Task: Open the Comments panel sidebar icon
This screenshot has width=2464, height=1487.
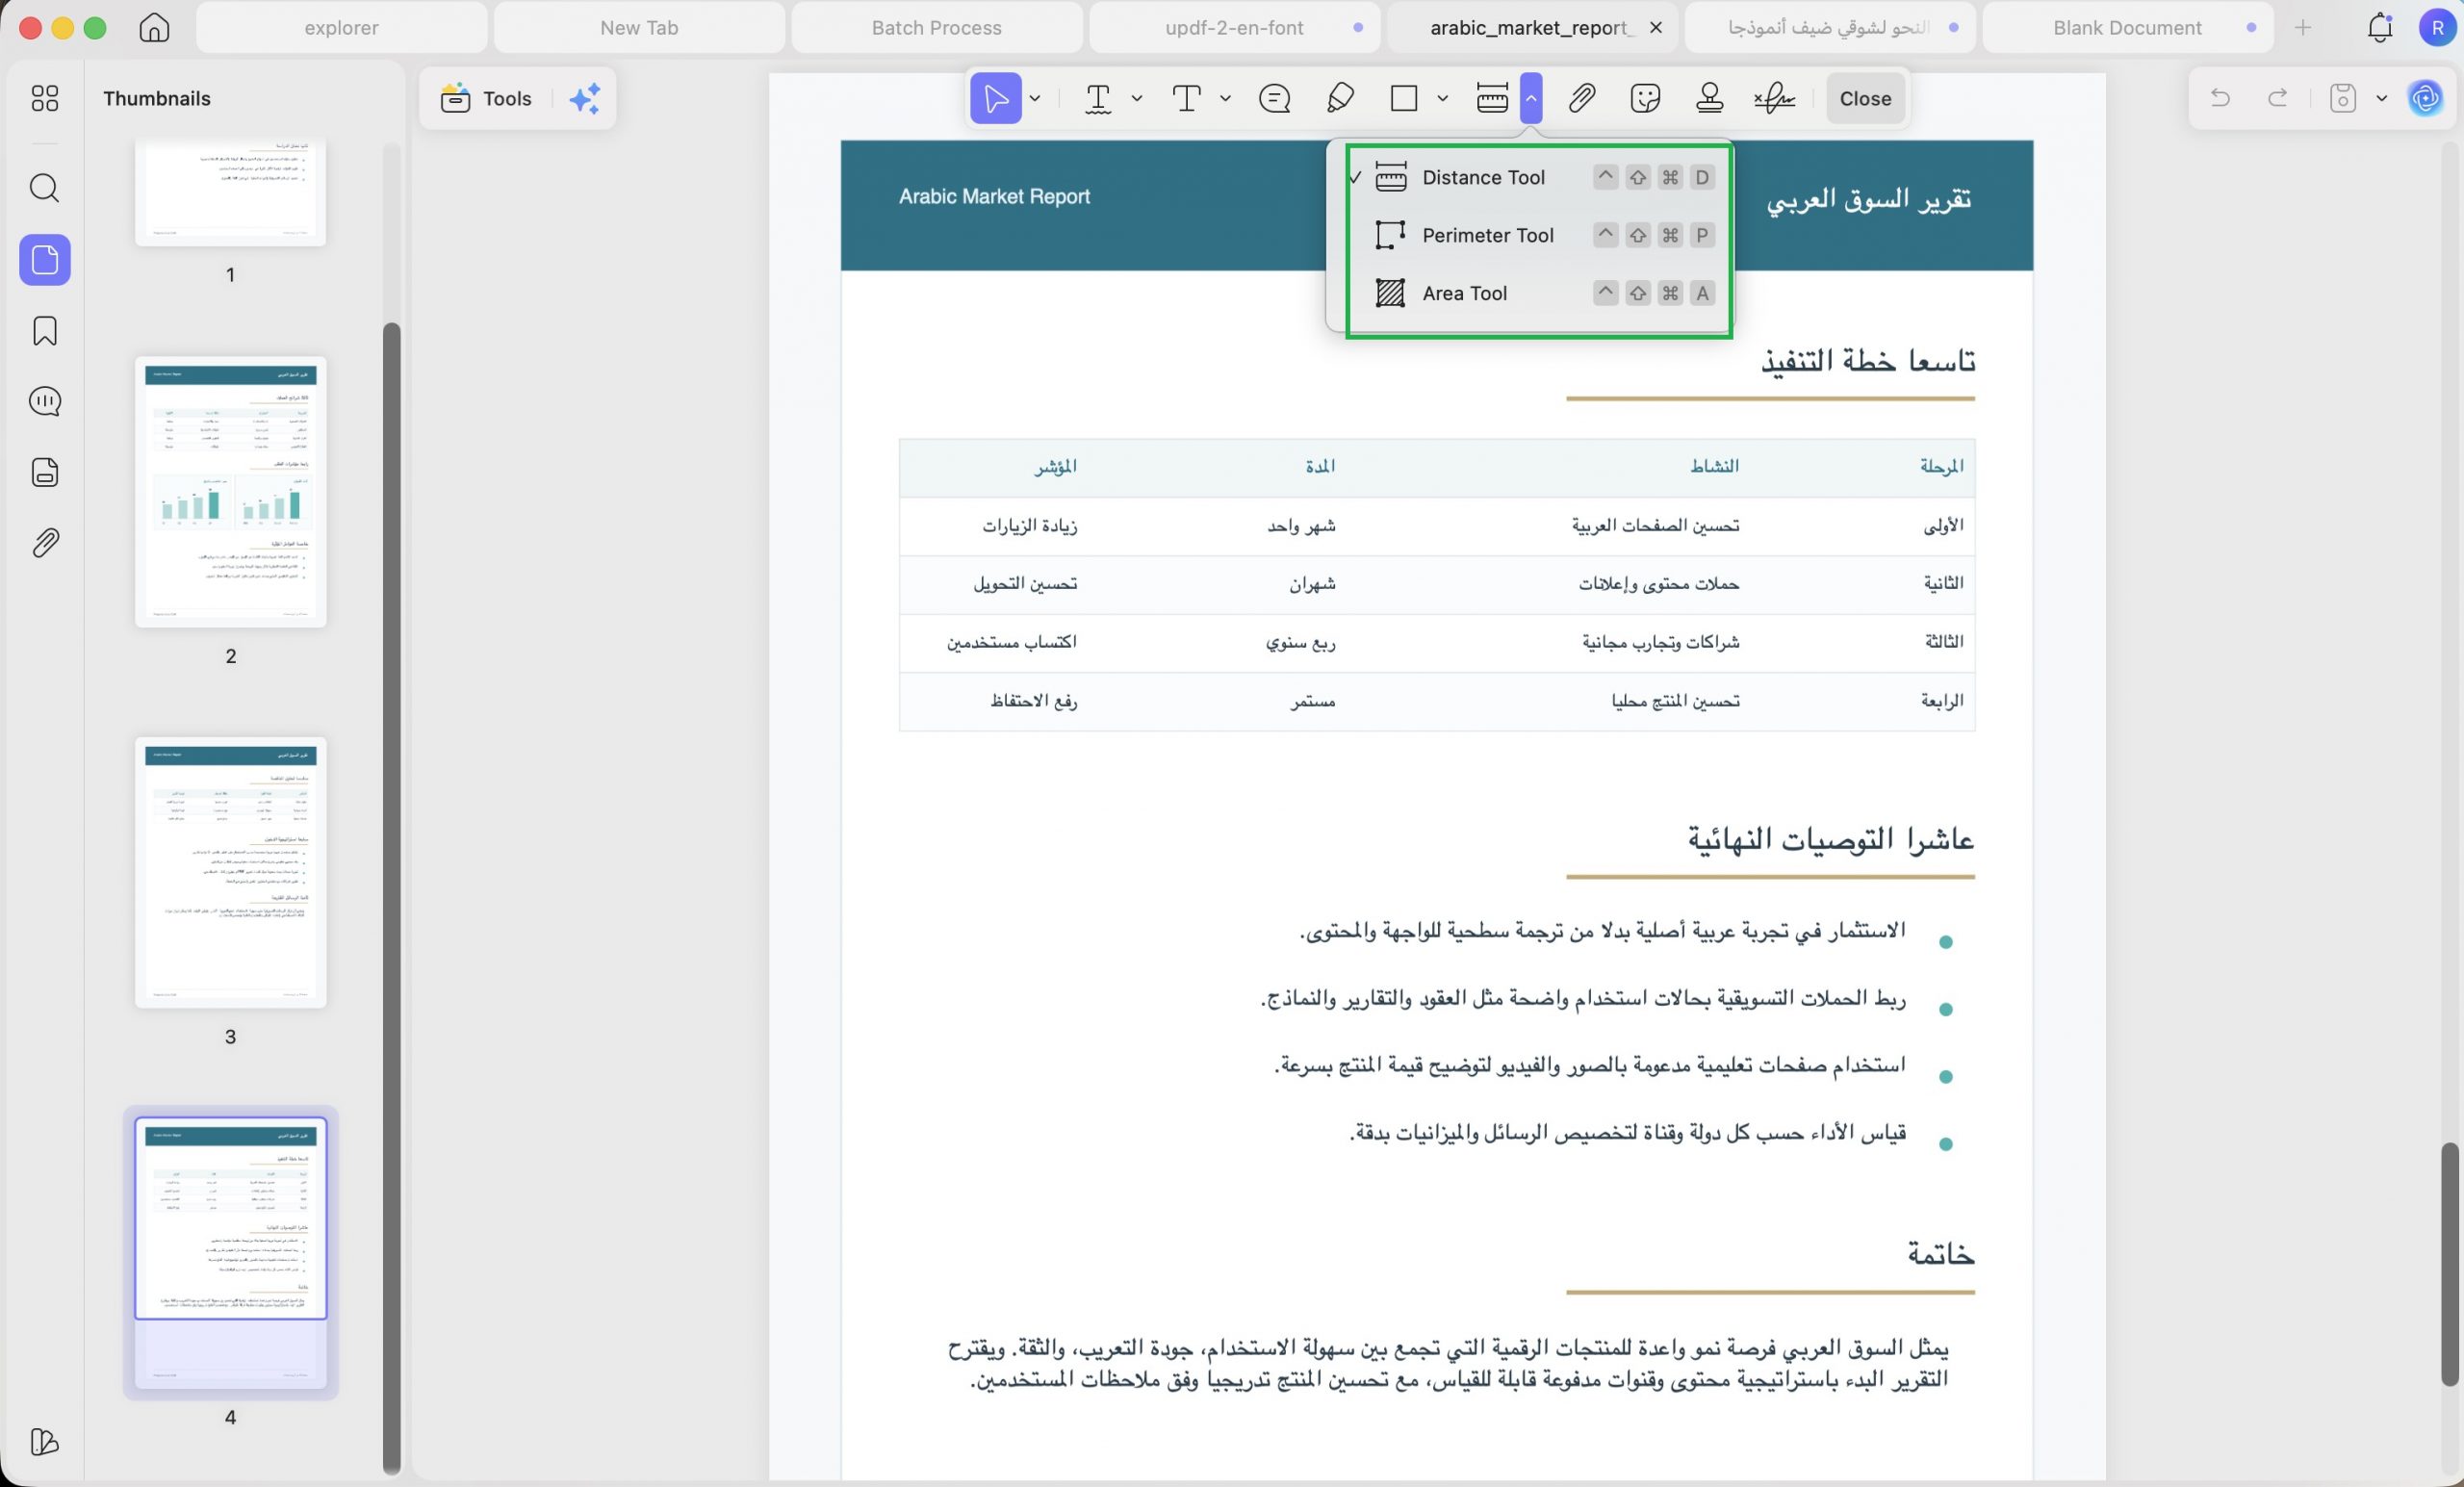Action: click(x=45, y=402)
